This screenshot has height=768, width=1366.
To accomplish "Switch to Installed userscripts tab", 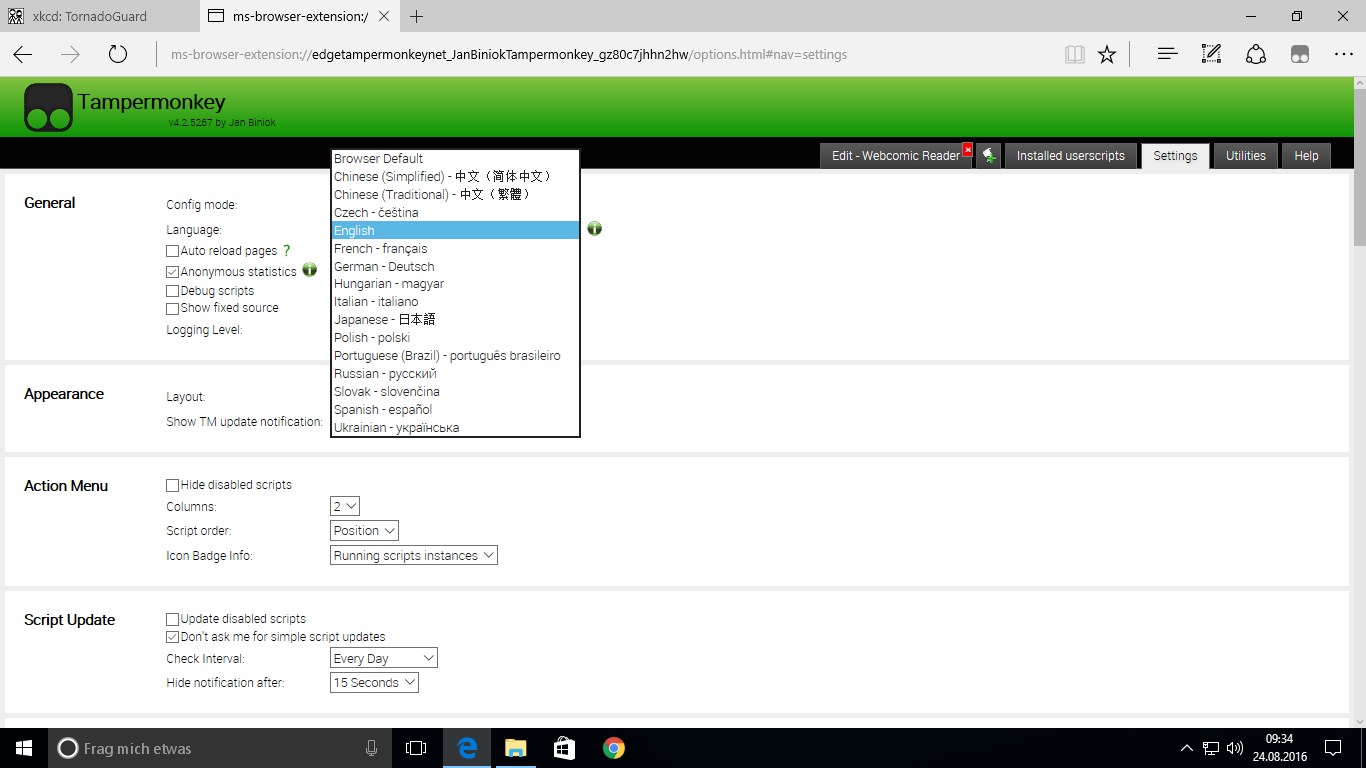I will point(1070,155).
